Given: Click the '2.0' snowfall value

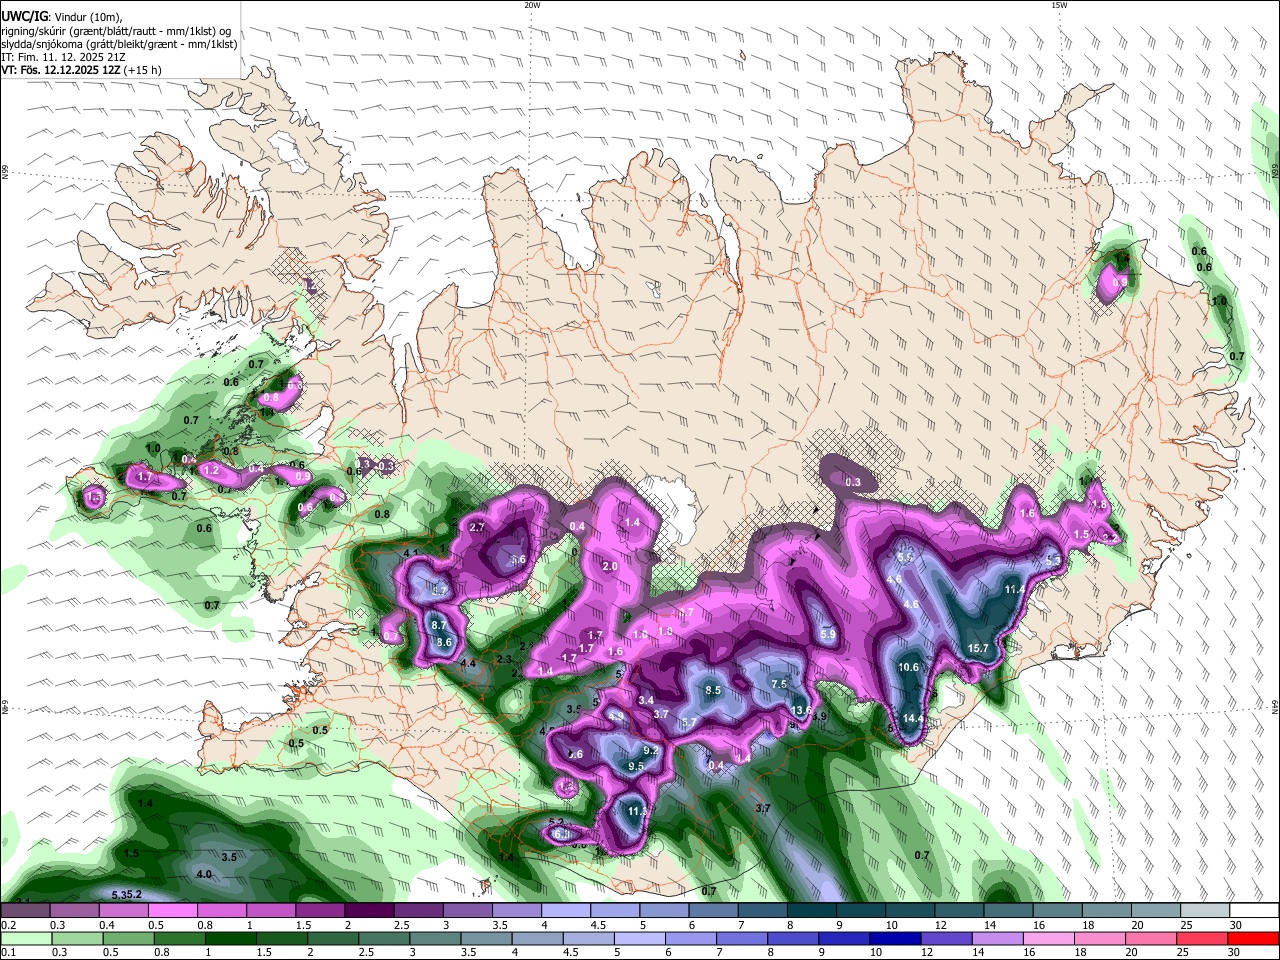Looking at the screenshot, I should coord(610,566).
